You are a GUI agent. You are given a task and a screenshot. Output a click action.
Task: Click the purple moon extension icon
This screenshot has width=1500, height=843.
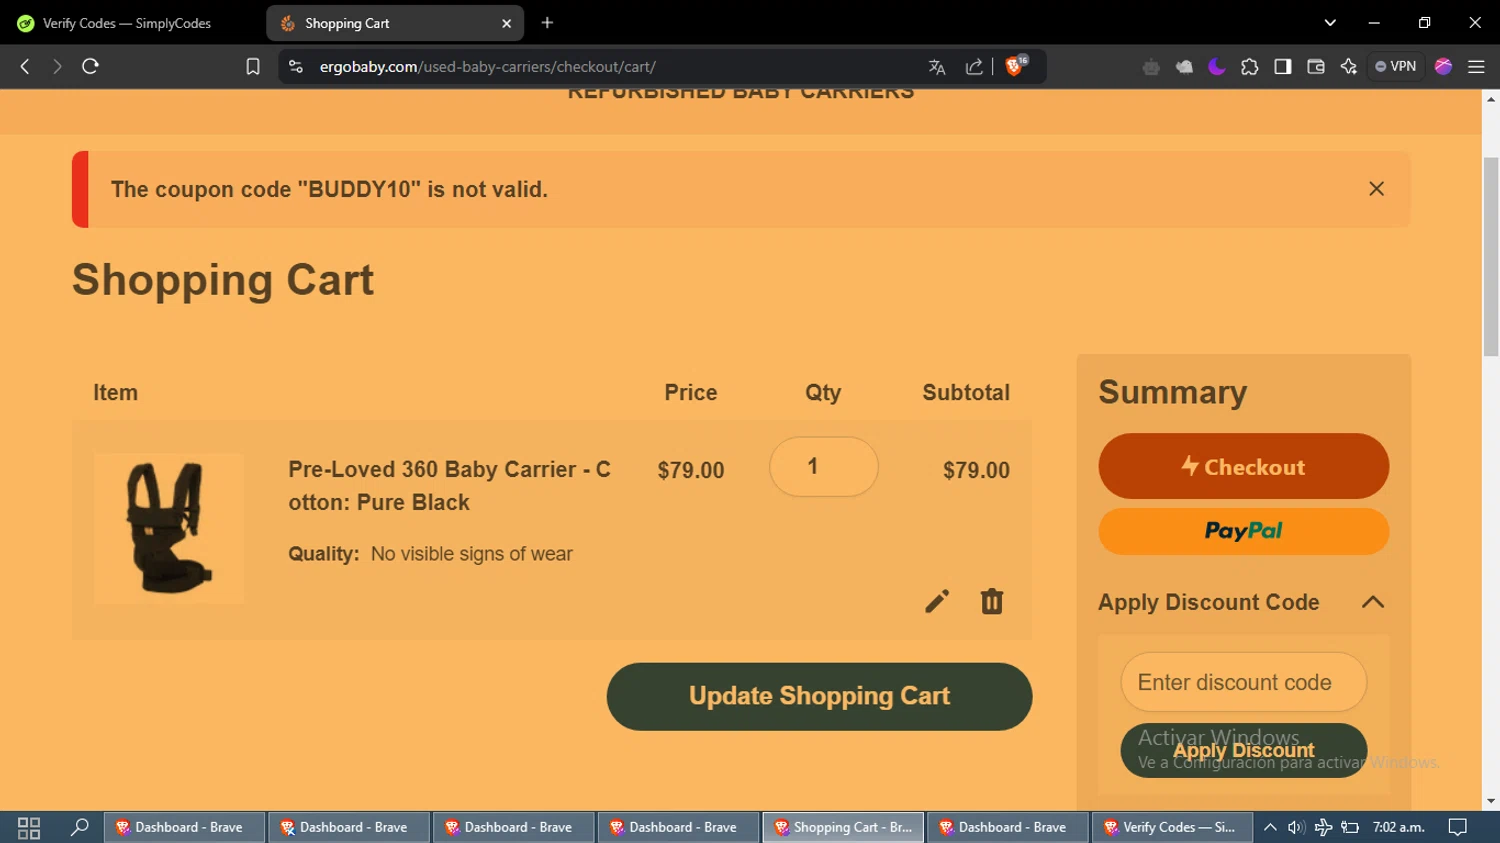click(x=1217, y=67)
